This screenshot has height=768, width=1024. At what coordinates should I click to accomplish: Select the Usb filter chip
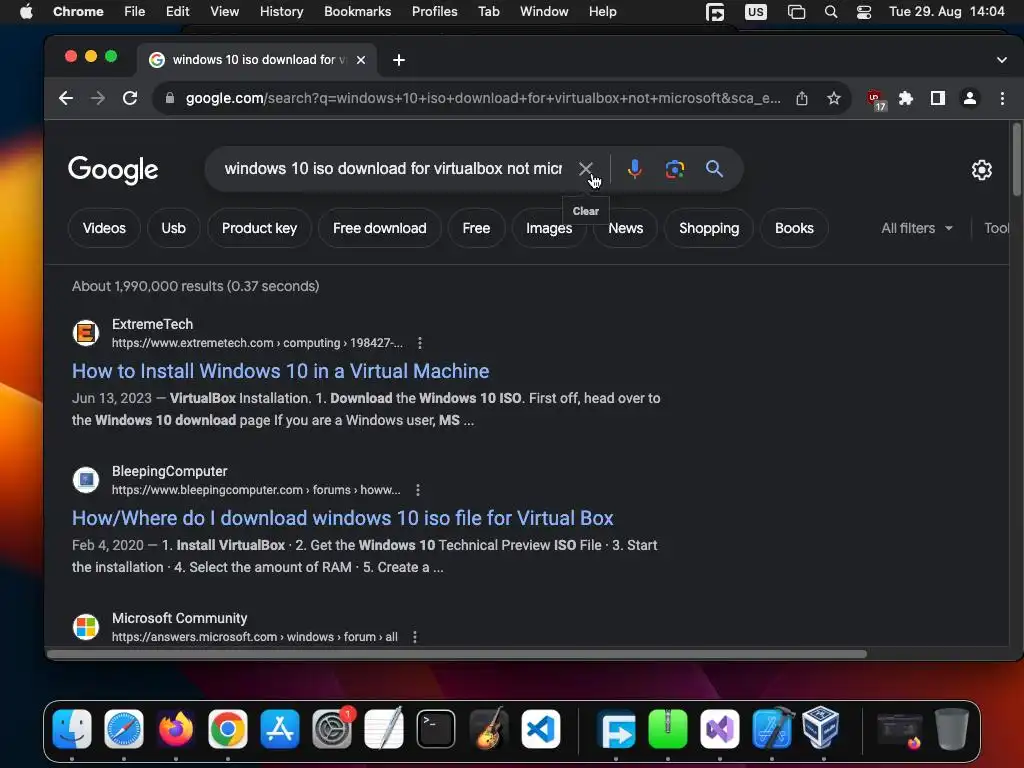tap(173, 228)
